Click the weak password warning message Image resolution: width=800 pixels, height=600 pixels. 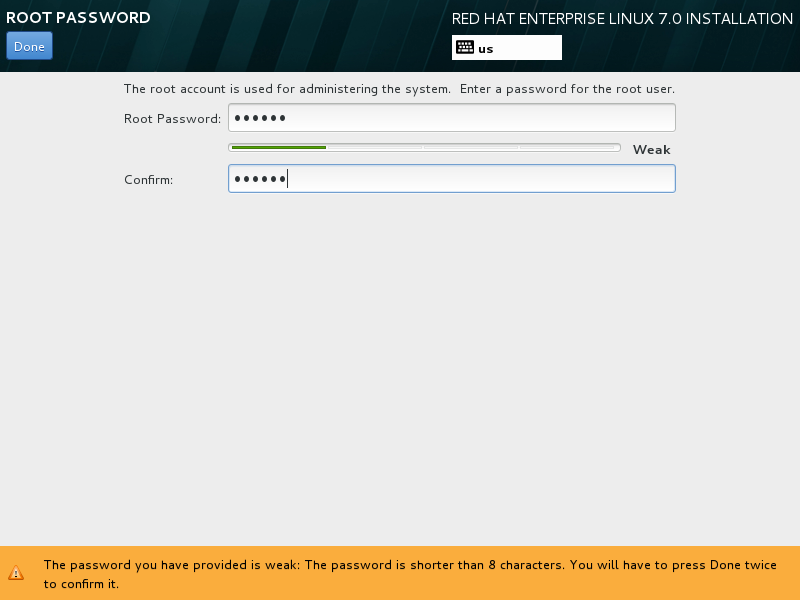[300, 565]
